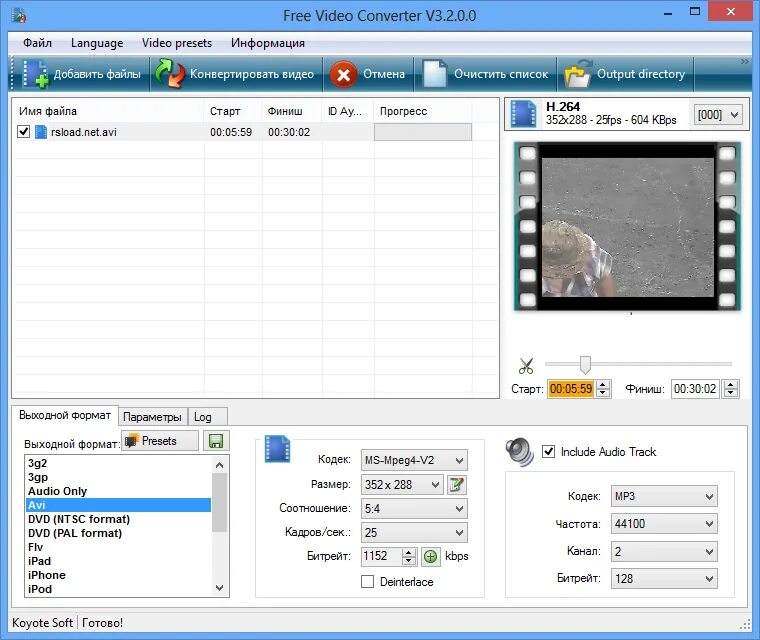
Task: Switch to the Параметры tab
Action: pos(152,416)
